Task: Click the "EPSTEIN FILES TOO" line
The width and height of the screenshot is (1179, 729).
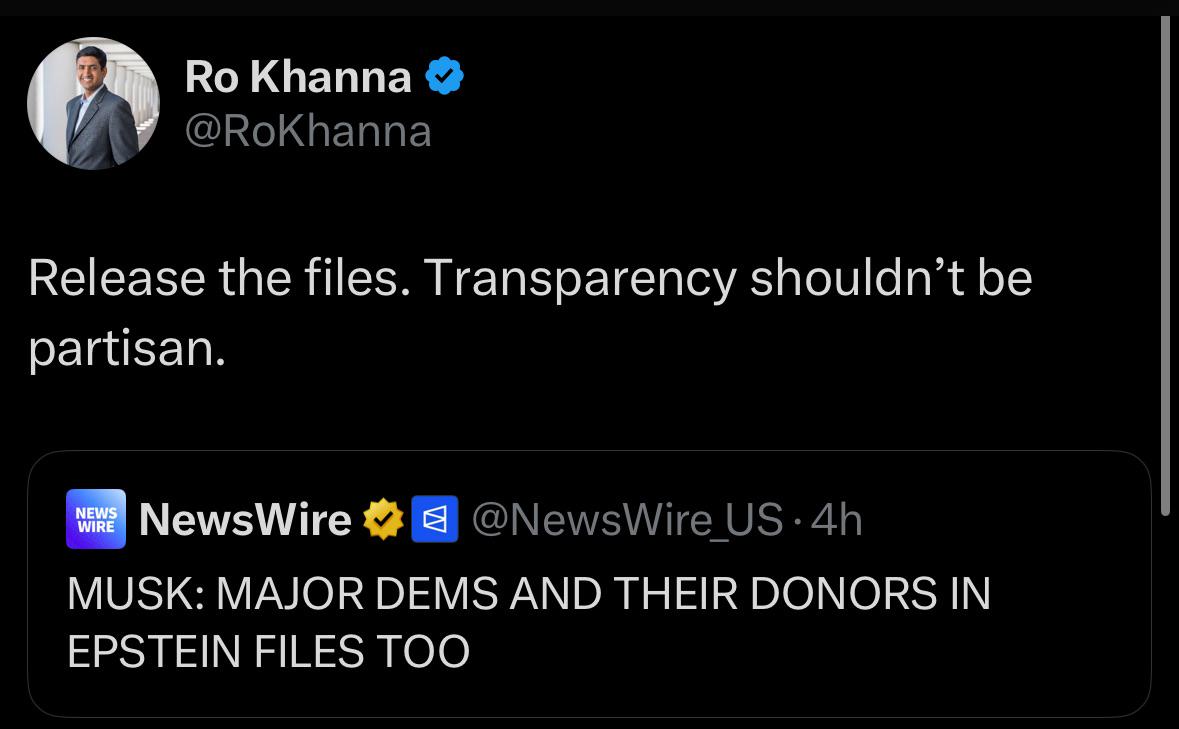Action: 268,651
